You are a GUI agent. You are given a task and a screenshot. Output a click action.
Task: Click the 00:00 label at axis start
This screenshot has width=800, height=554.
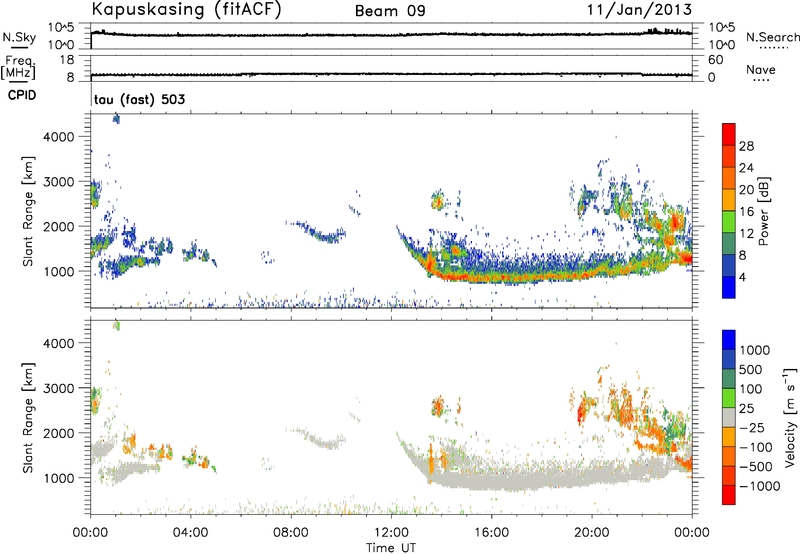[x=90, y=533]
